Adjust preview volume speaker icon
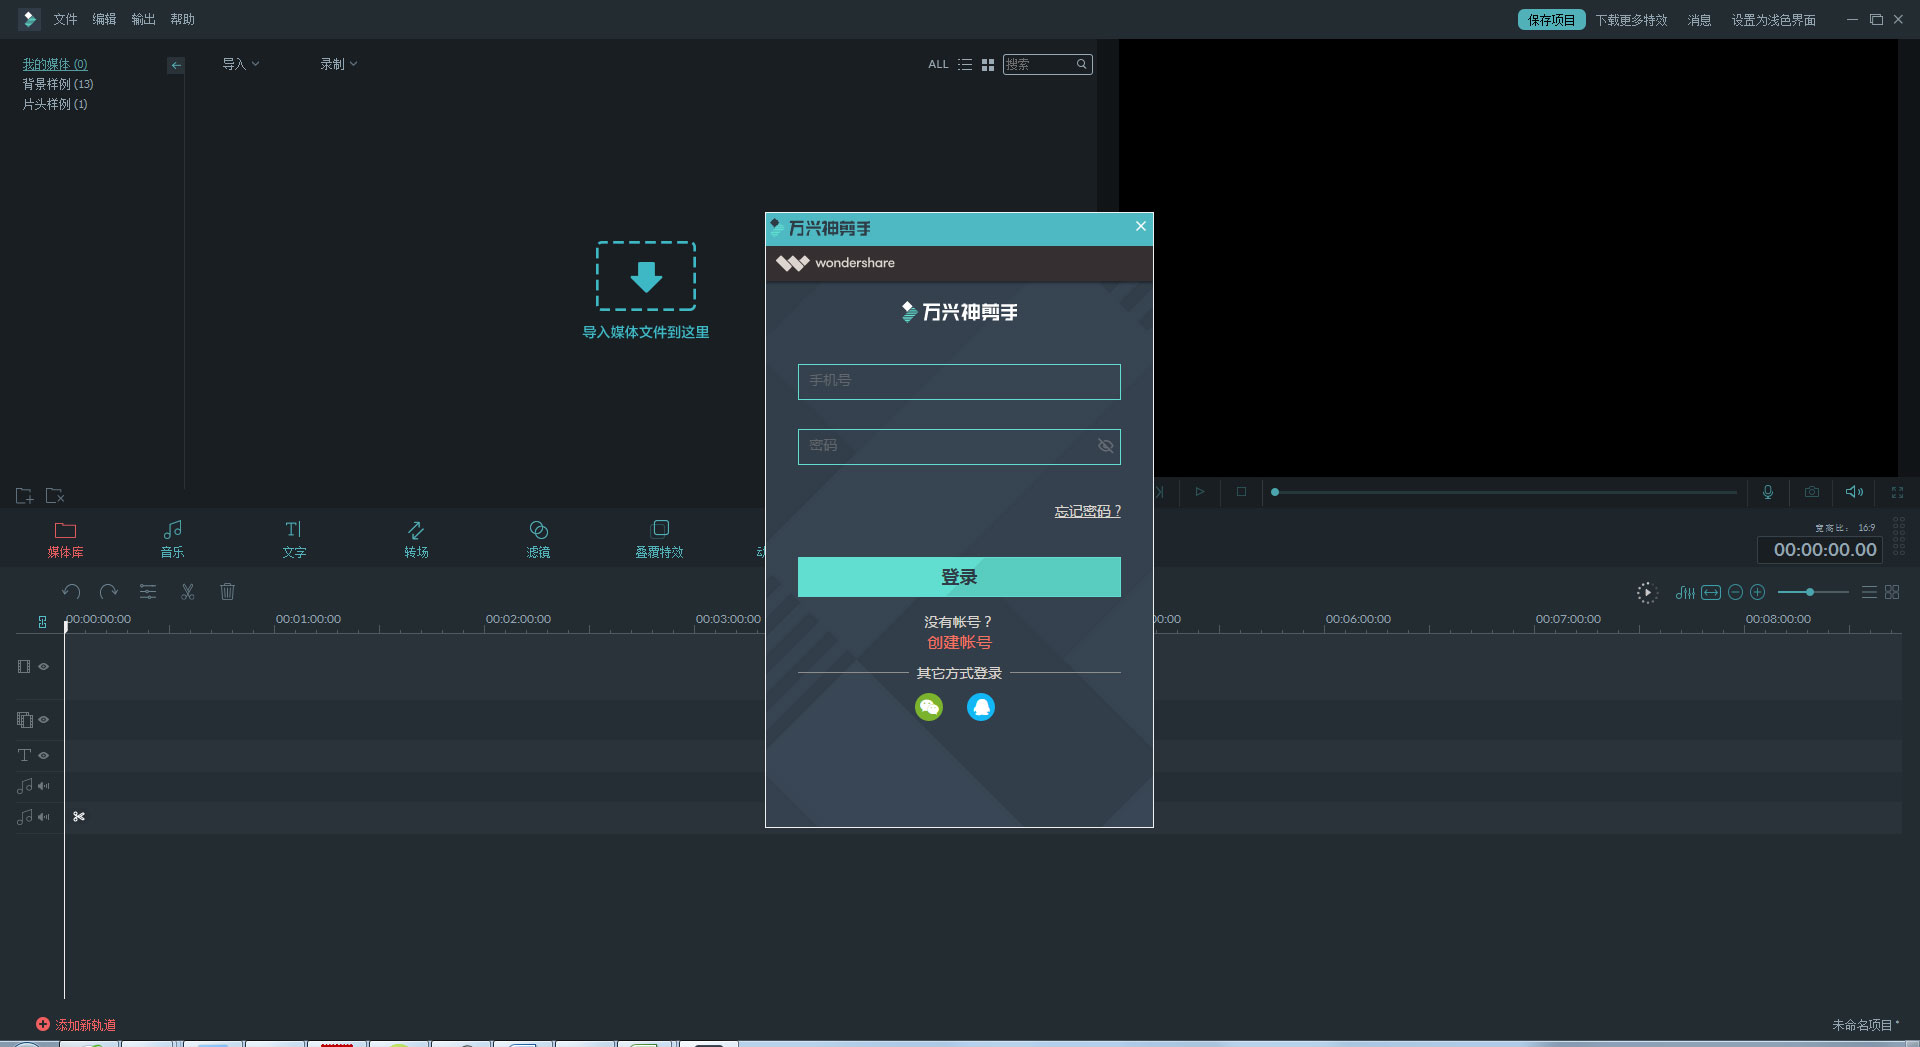This screenshot has height=1047, width=1920. coord(1854,492)
